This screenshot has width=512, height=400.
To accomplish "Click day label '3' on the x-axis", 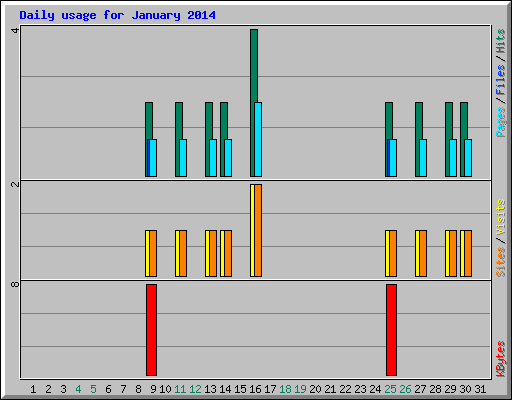I will 63,389.
